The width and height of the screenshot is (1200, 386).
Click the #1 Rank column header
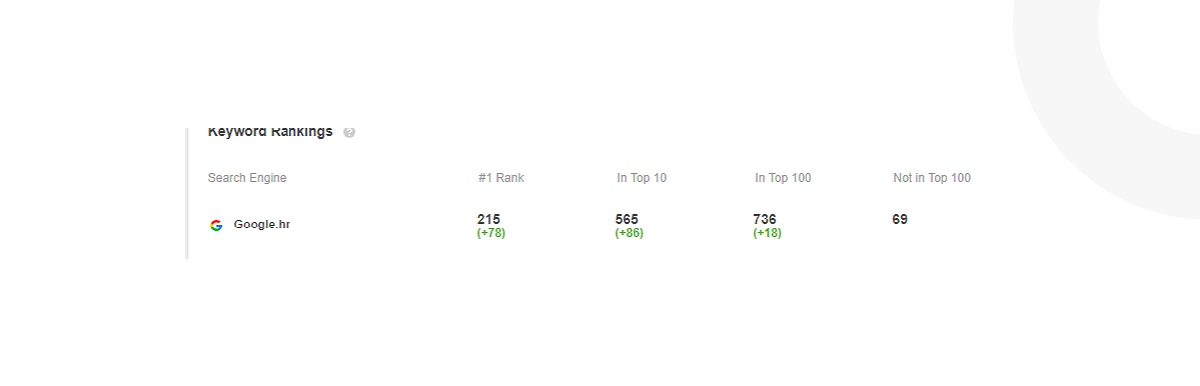click(x=501, y=178)
